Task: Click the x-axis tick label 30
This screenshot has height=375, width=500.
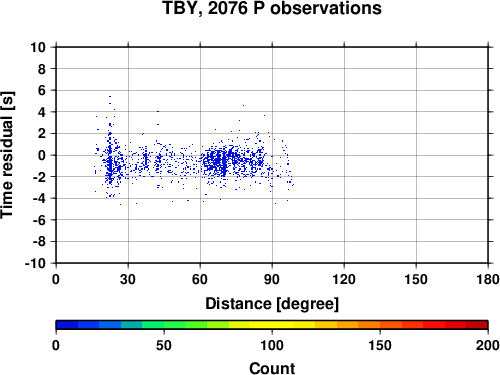Action: 128,279
